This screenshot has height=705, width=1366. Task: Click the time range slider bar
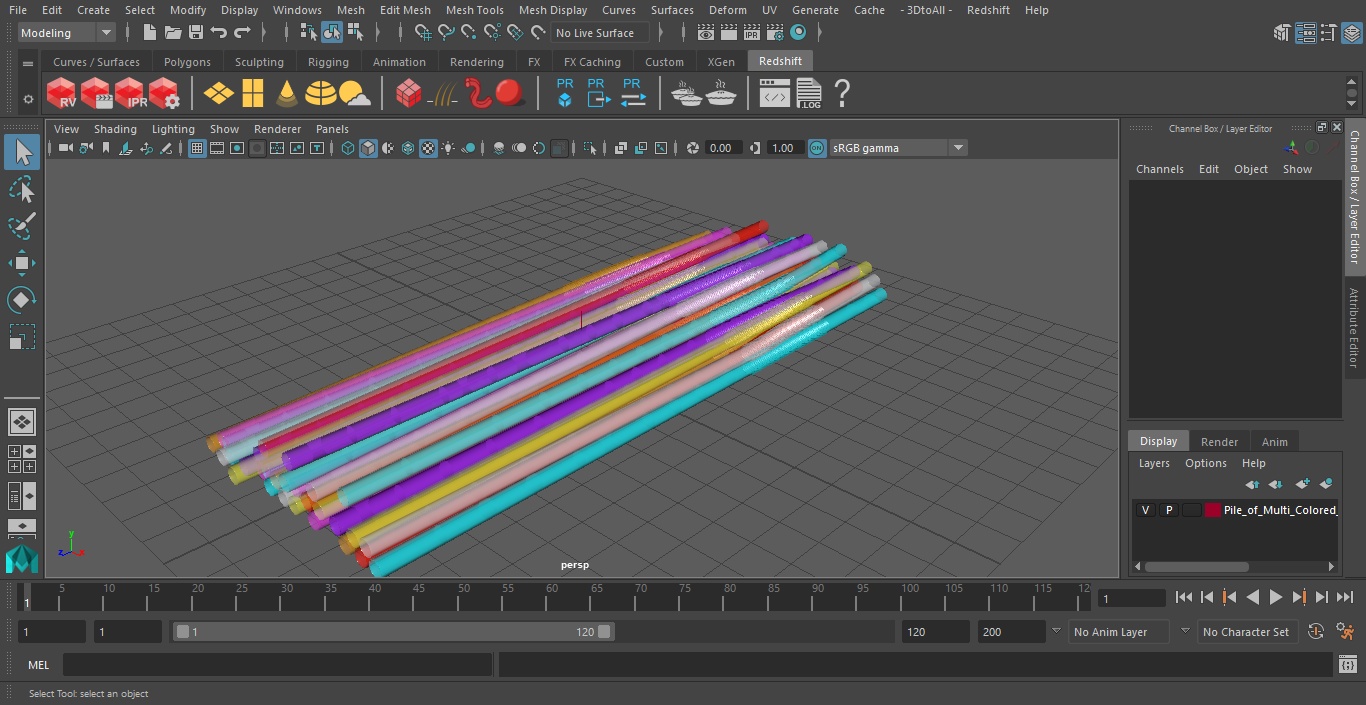tap(394, 632)
